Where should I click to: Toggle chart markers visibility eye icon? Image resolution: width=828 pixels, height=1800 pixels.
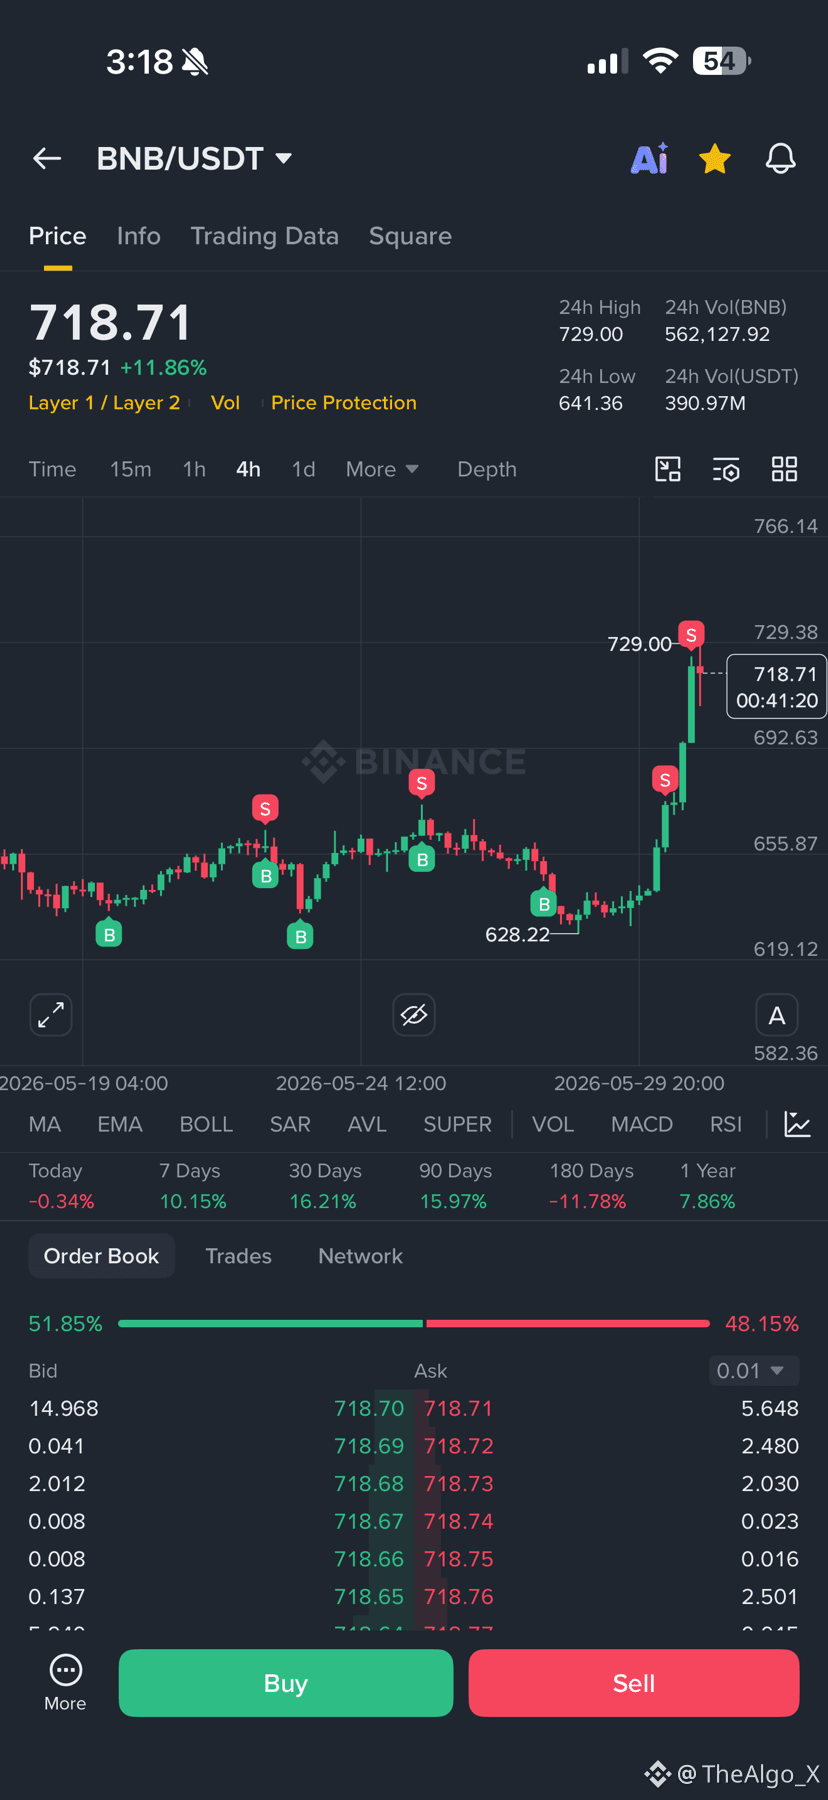point(414,1015)
